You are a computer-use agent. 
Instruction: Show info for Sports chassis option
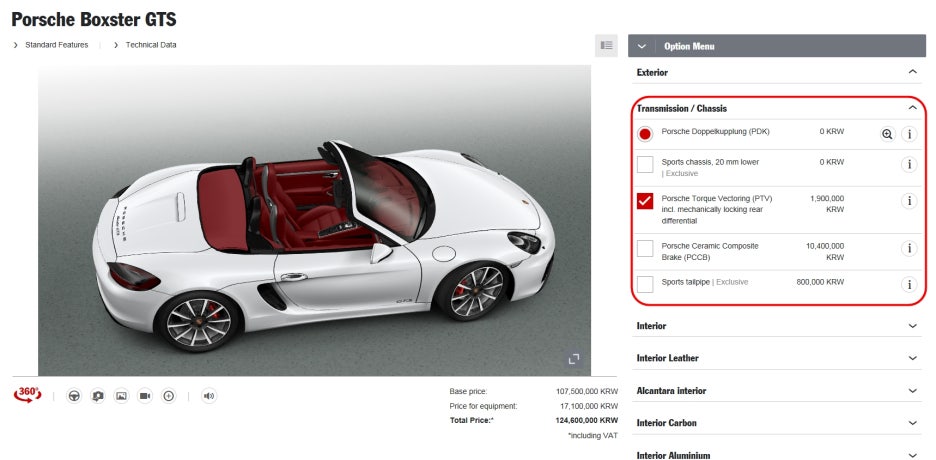point(909,165)
